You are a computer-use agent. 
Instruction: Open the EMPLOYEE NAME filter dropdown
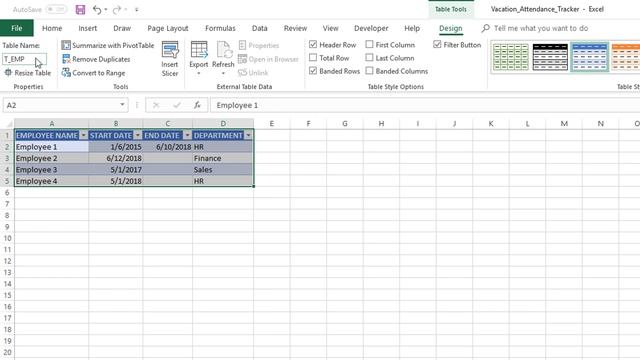click(x=84, y=136)
